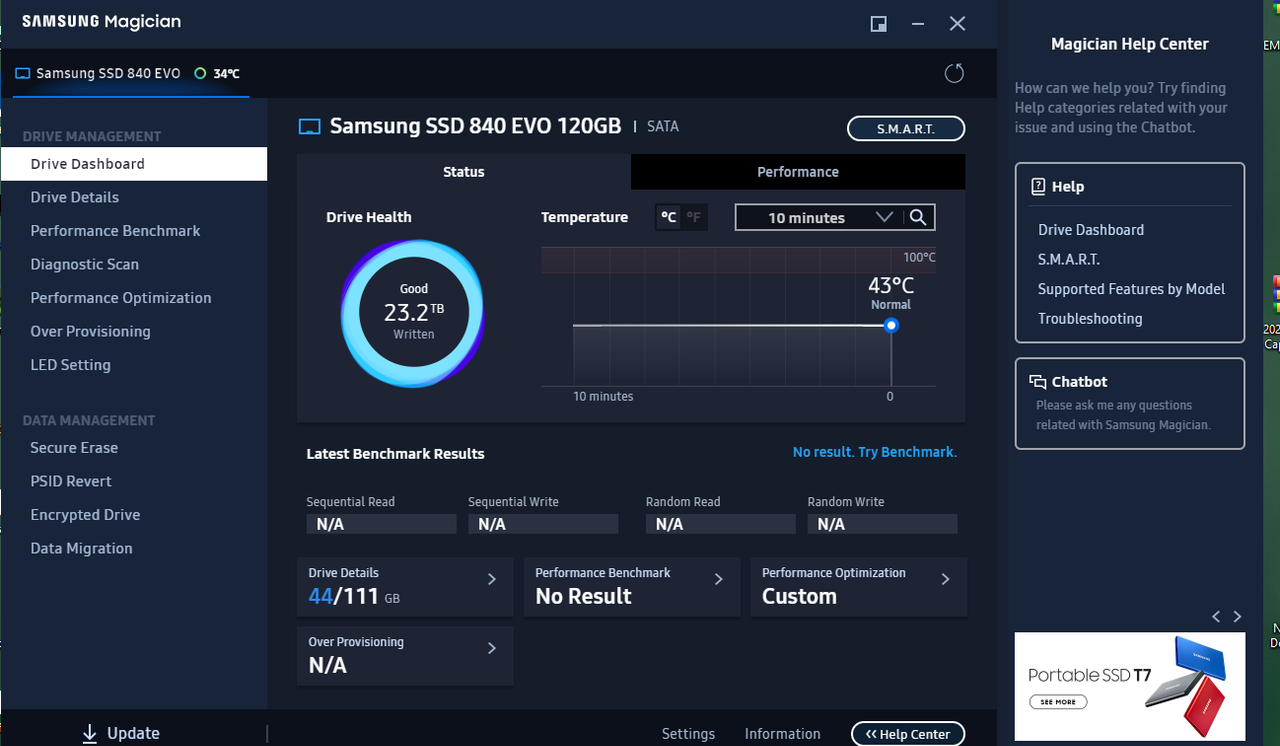This screenshot has height=746, width=1280.
Task: Open Drive Dashboard in the sidebar
Action: pos(134,164)
